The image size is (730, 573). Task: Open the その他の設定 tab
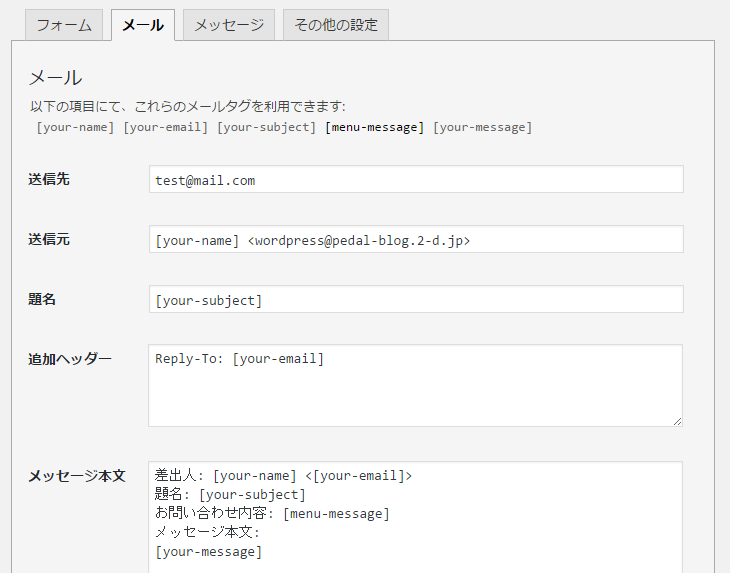[336, 25]
